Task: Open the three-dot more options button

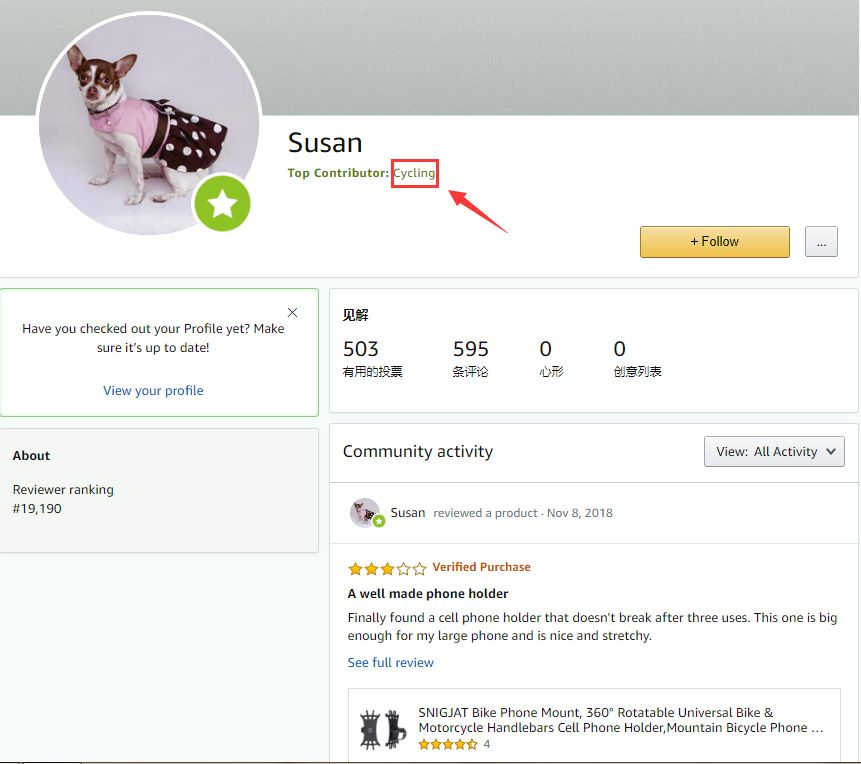Action: click(x=821, y=242)
